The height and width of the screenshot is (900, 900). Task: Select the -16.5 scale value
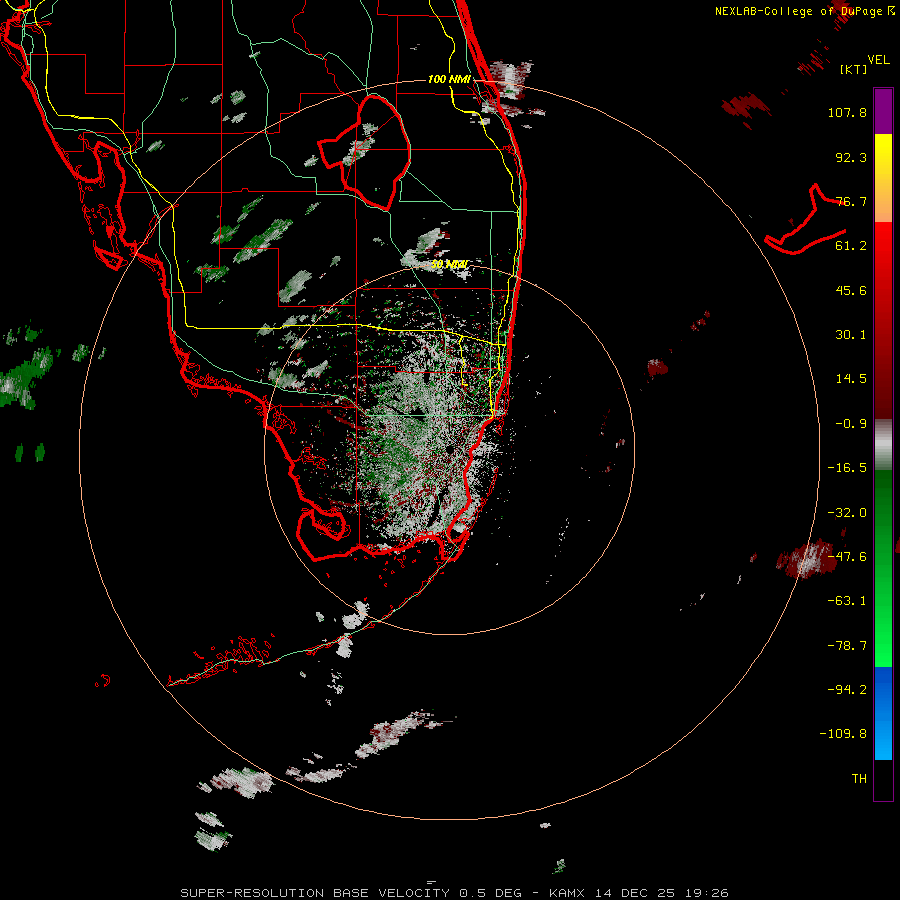pyautogui.click(x=847, y=468)
